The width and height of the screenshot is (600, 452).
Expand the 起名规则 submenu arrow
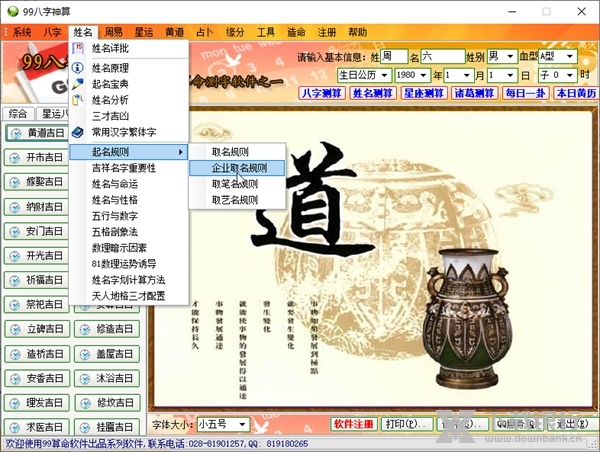coord(181,152)
